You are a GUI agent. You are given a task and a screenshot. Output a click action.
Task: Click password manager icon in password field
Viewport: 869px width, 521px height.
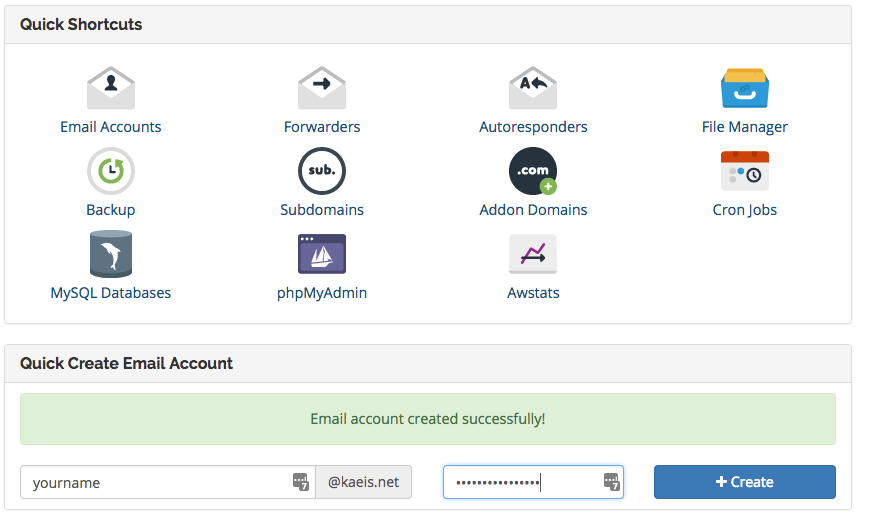click(x=612, y=482)
